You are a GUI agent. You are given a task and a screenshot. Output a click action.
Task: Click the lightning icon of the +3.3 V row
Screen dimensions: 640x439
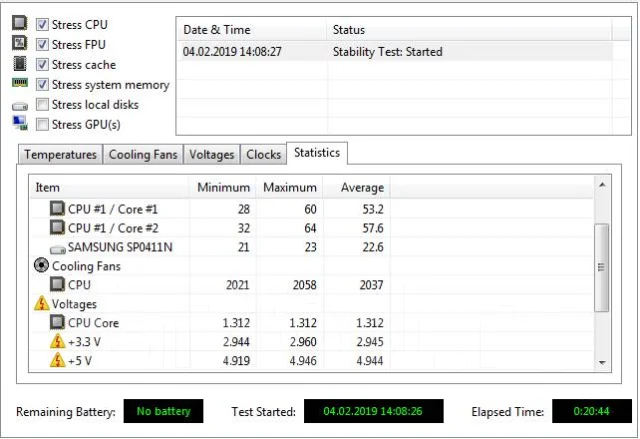point(58,341)
